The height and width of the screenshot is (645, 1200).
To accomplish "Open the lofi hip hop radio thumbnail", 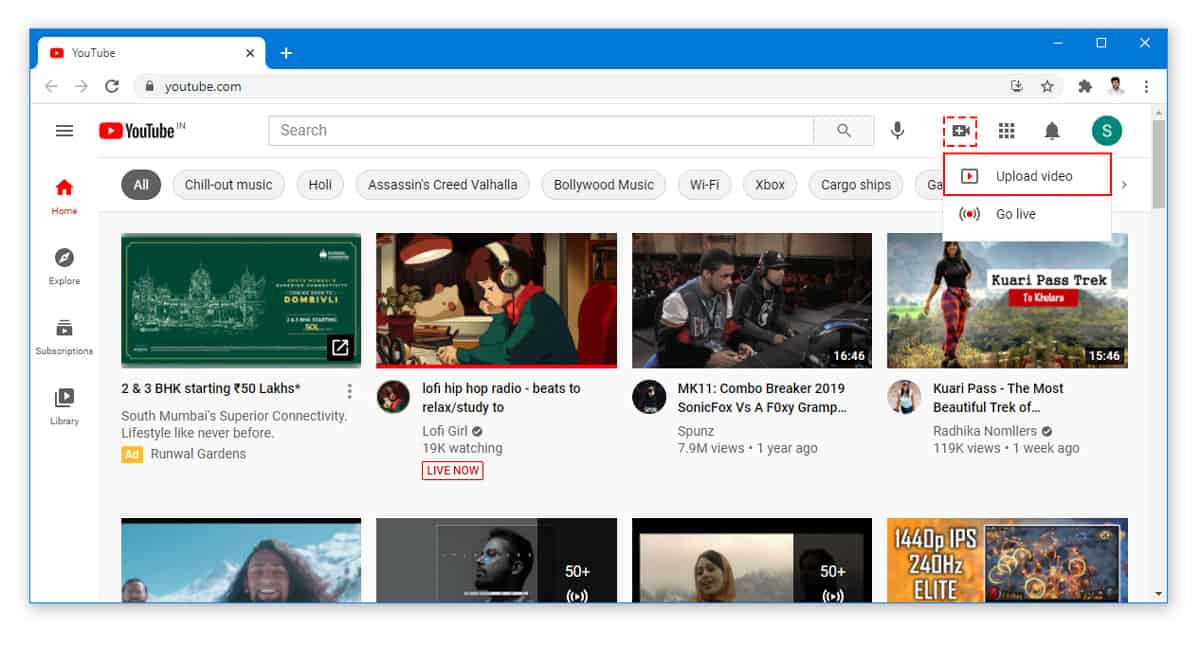I will [x=496, y=301].
